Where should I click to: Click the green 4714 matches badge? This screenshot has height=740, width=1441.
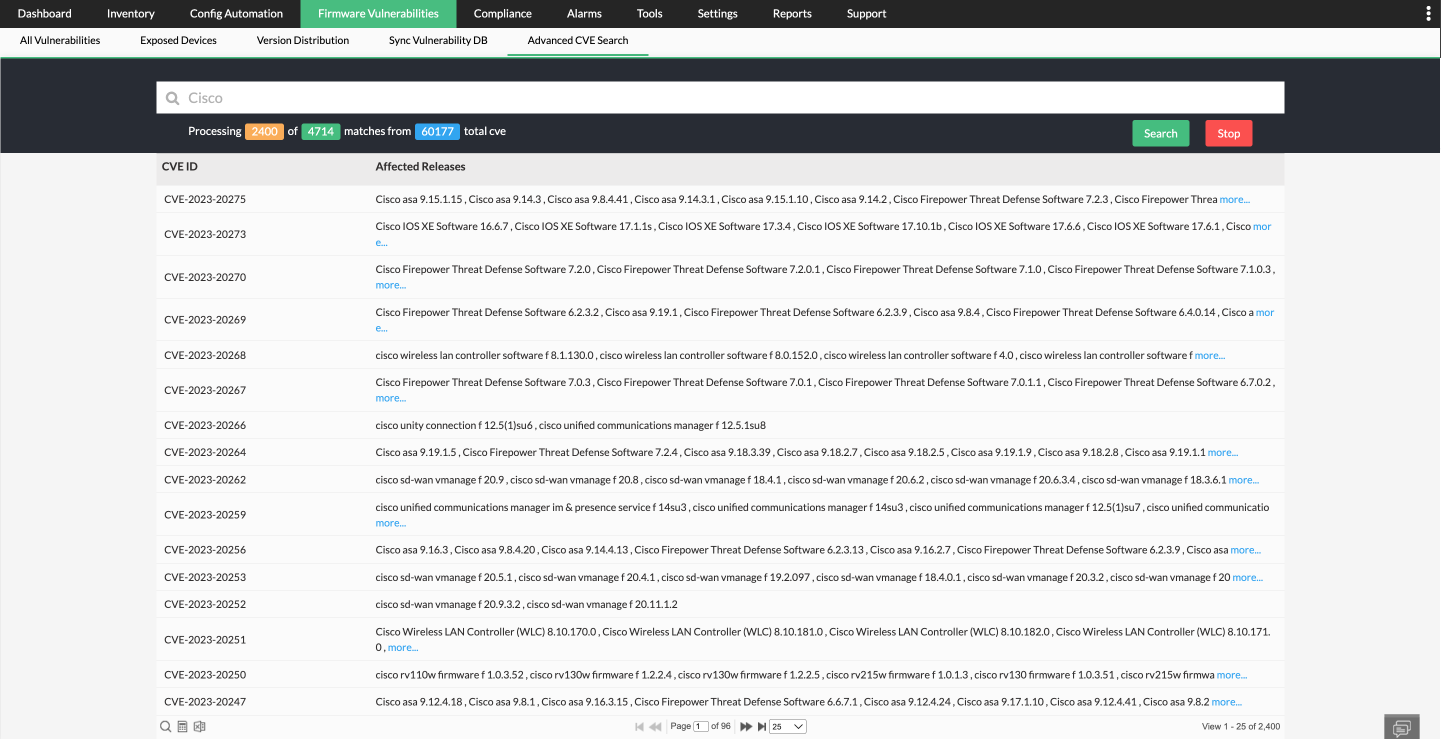[321, 131]
